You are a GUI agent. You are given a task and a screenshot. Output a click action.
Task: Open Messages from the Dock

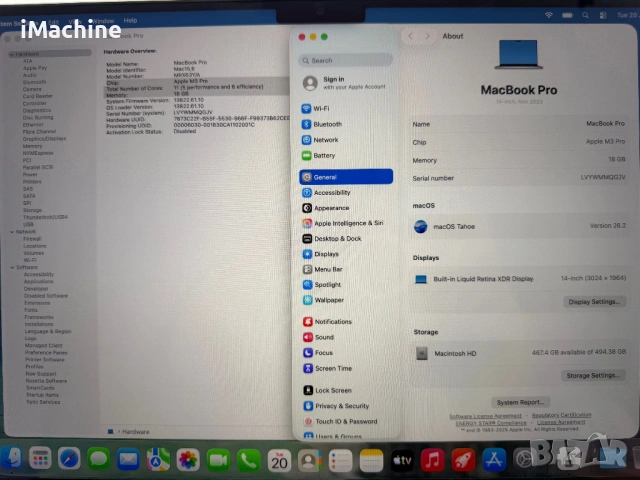tap(98, 459)
